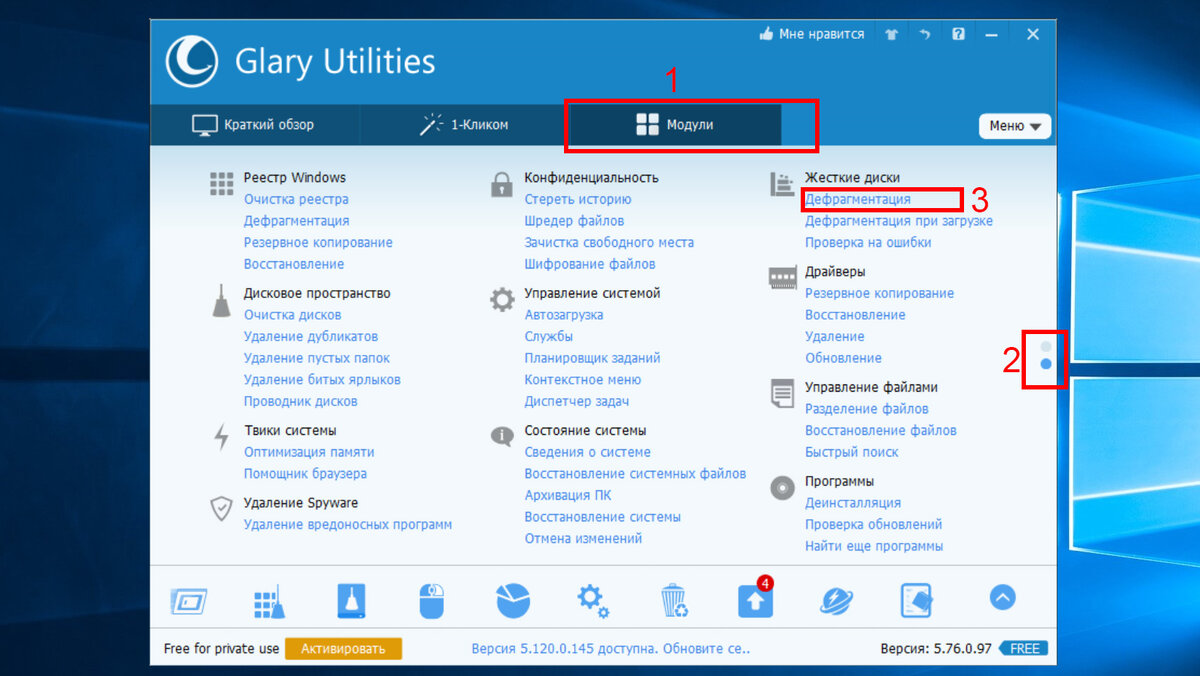Open Удаление пустых папок
The image size is (1200, 676).
pyautogui.click(x=317, y=358)
